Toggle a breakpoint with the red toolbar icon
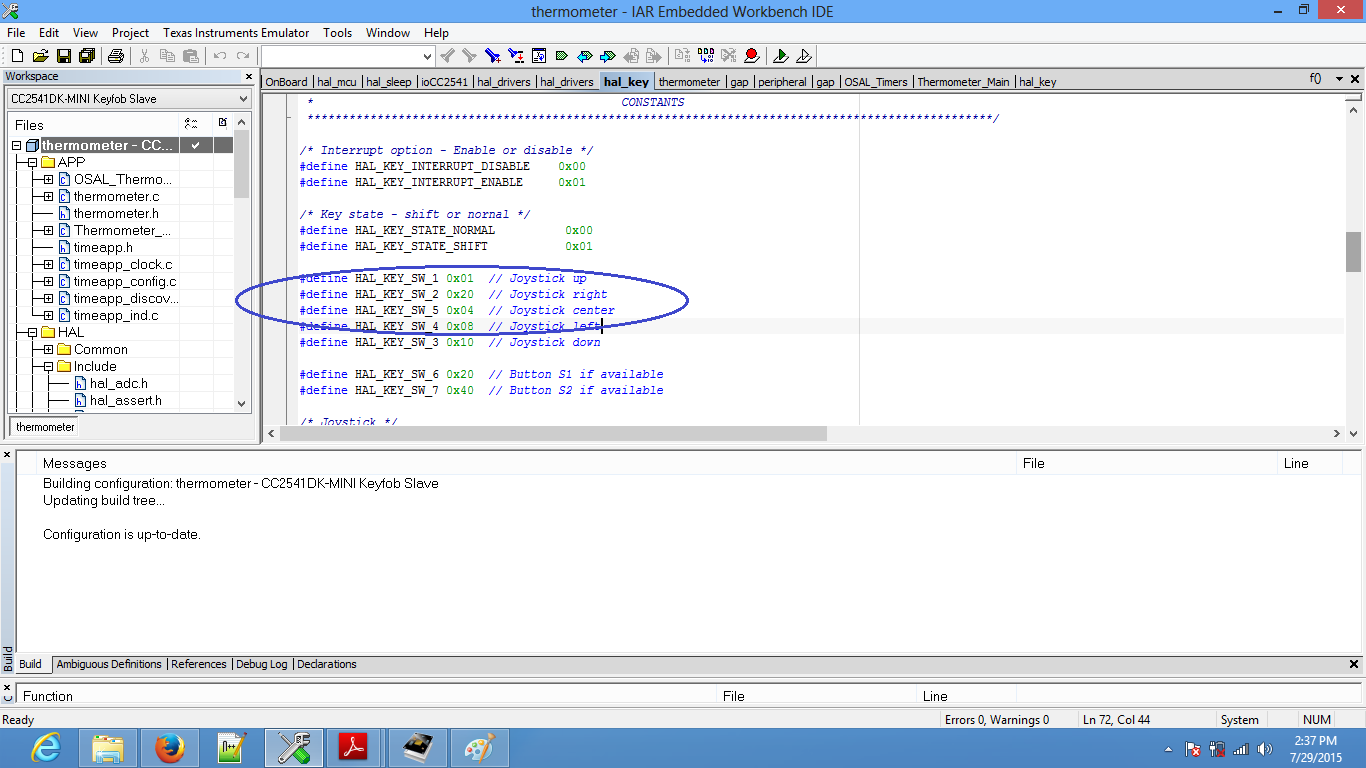 [751, 56]
